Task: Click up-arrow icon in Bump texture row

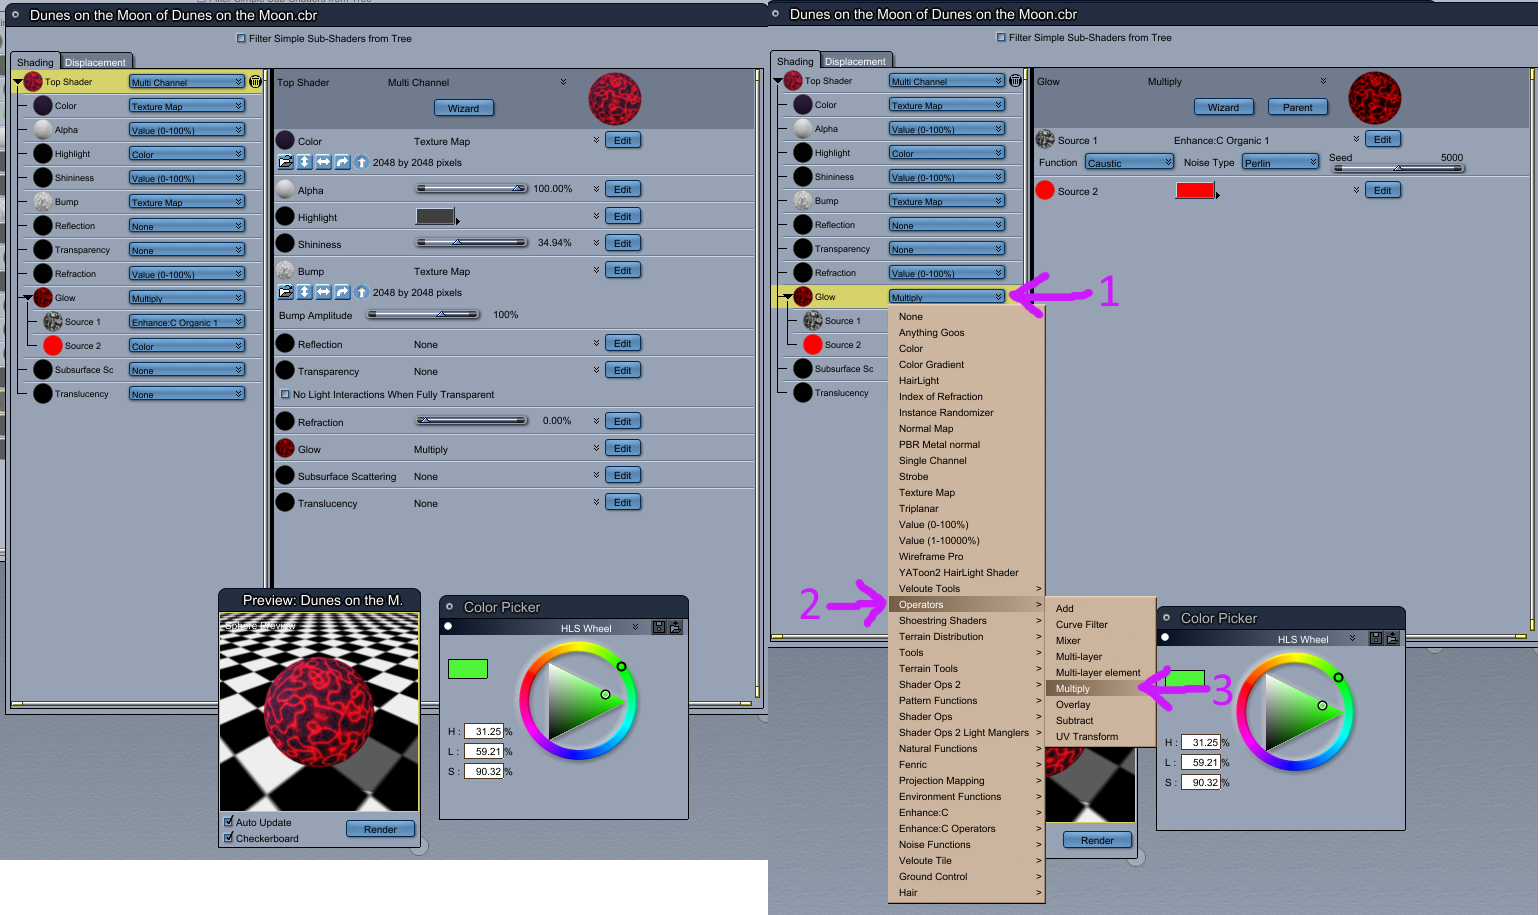Action: [361, 292]
